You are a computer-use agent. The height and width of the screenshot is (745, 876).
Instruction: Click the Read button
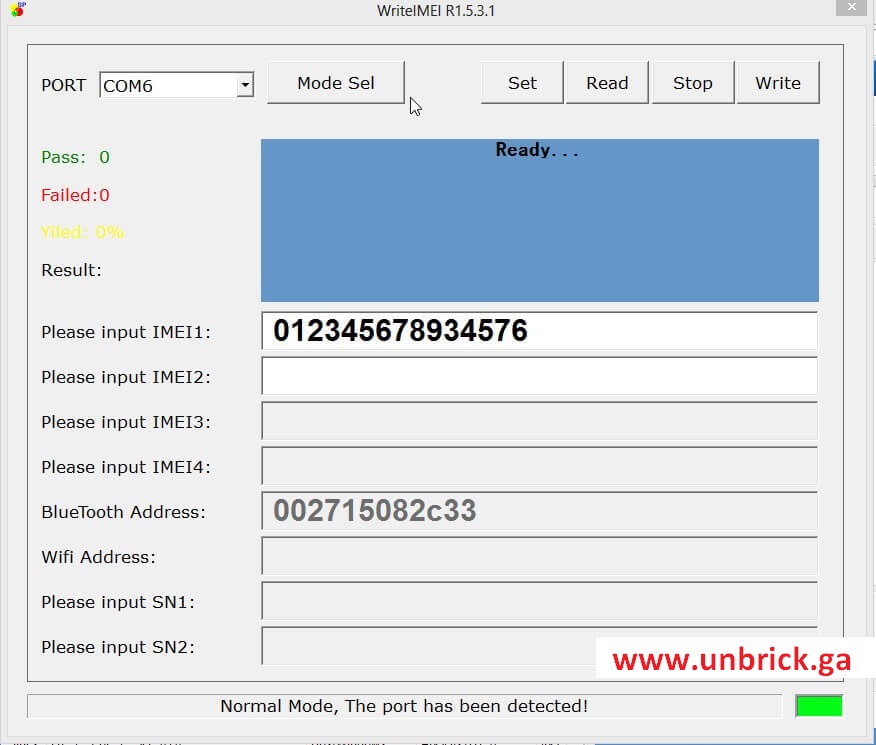(607, 83)
